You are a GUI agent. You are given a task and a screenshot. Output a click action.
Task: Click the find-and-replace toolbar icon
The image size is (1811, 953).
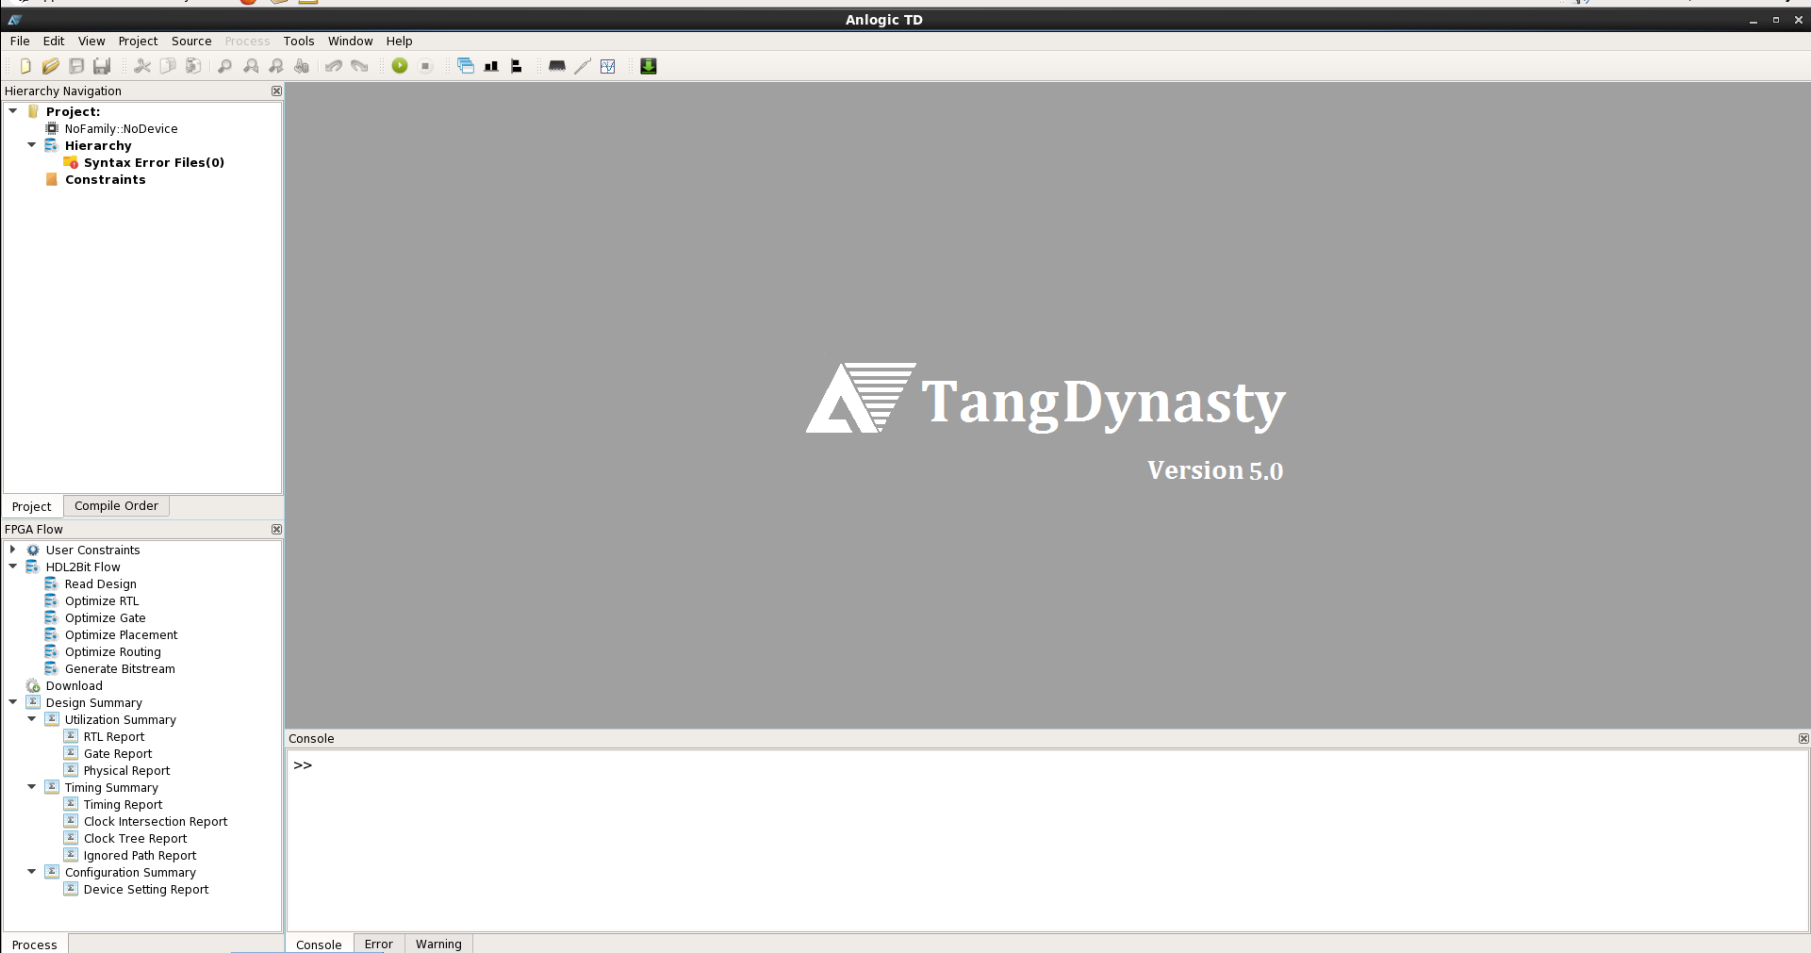301,66
